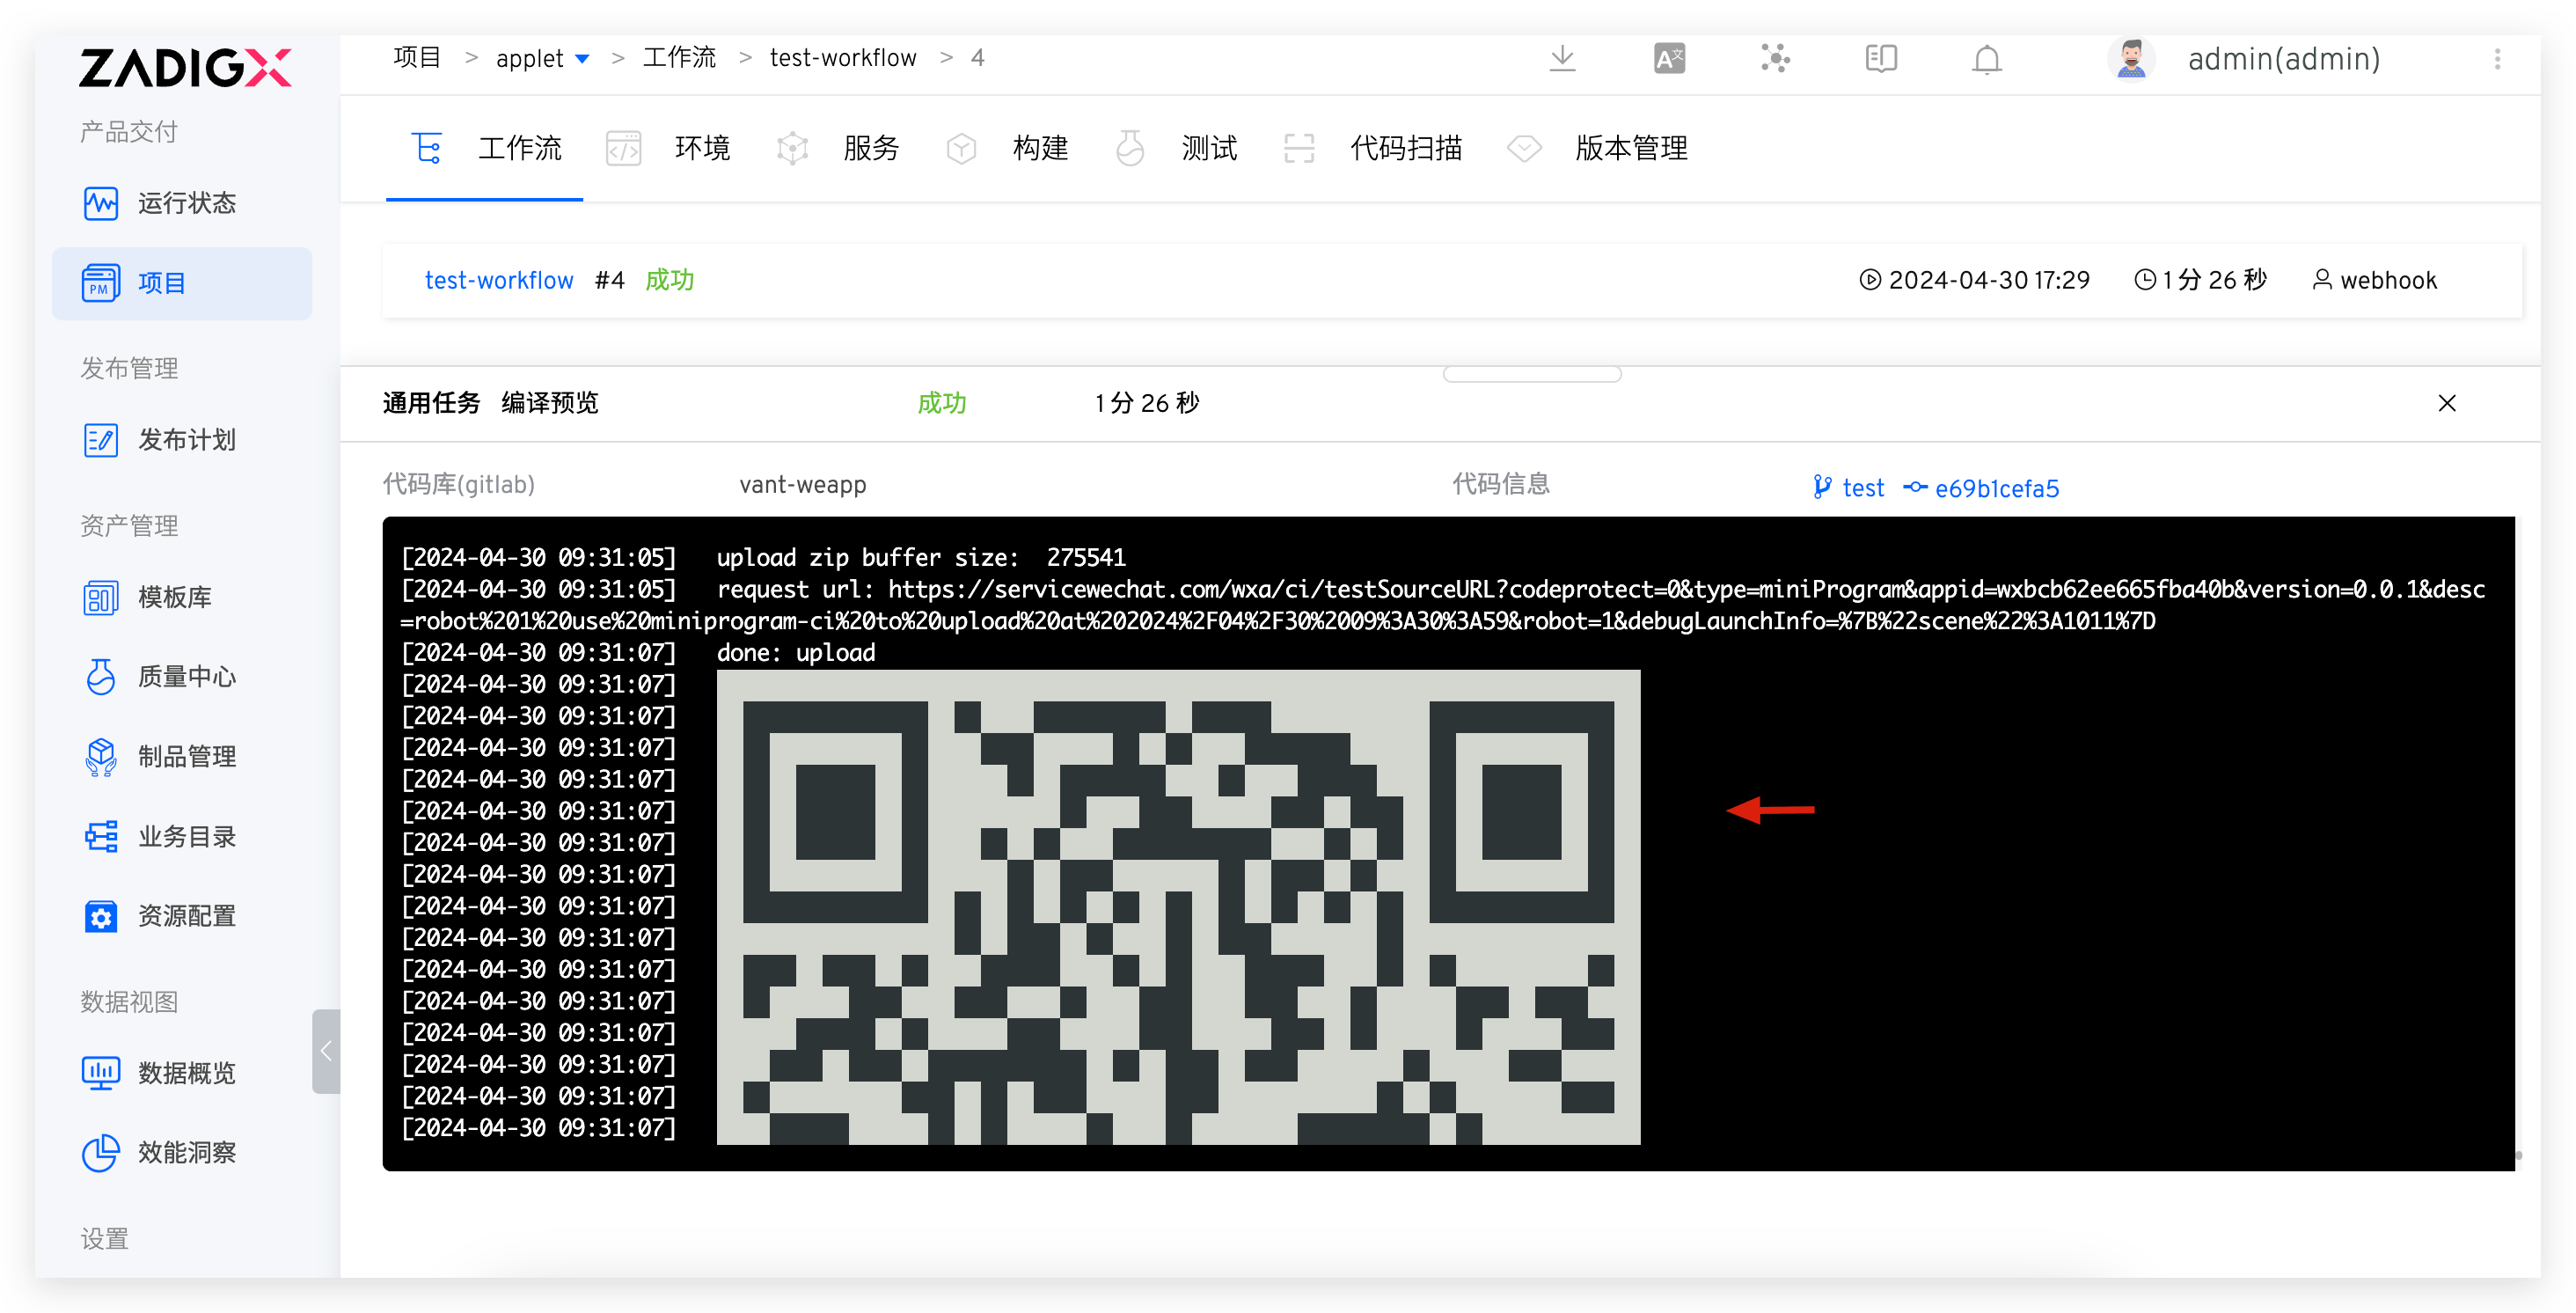Click the ZadigX logo
2576x1313 pixels.
(x=186, y=67)
